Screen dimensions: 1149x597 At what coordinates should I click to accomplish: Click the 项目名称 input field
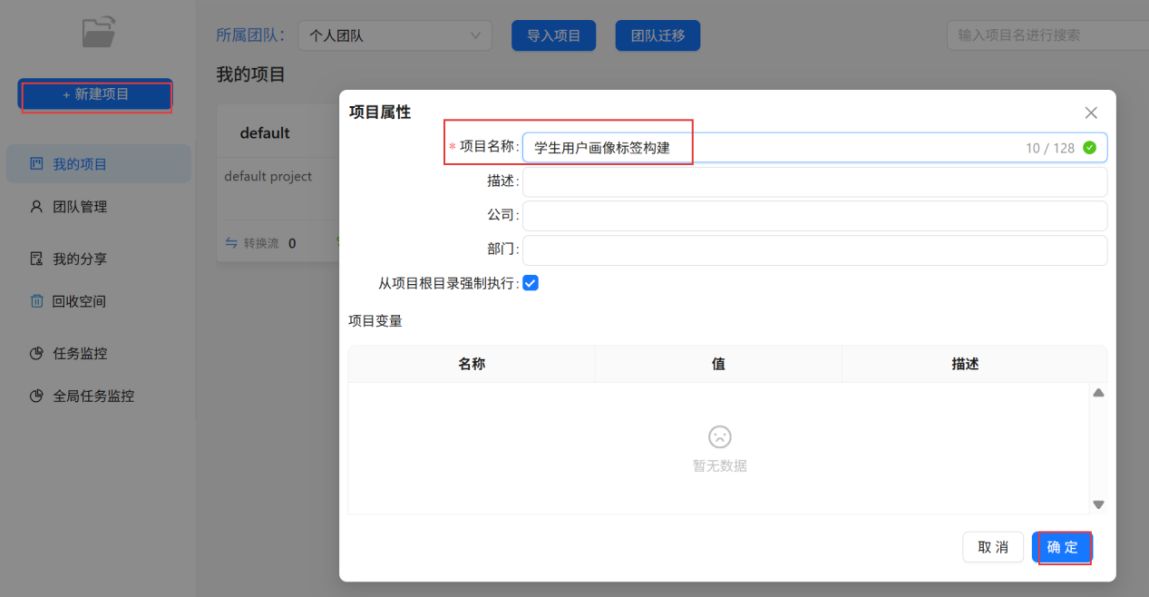tap(814, 148)
